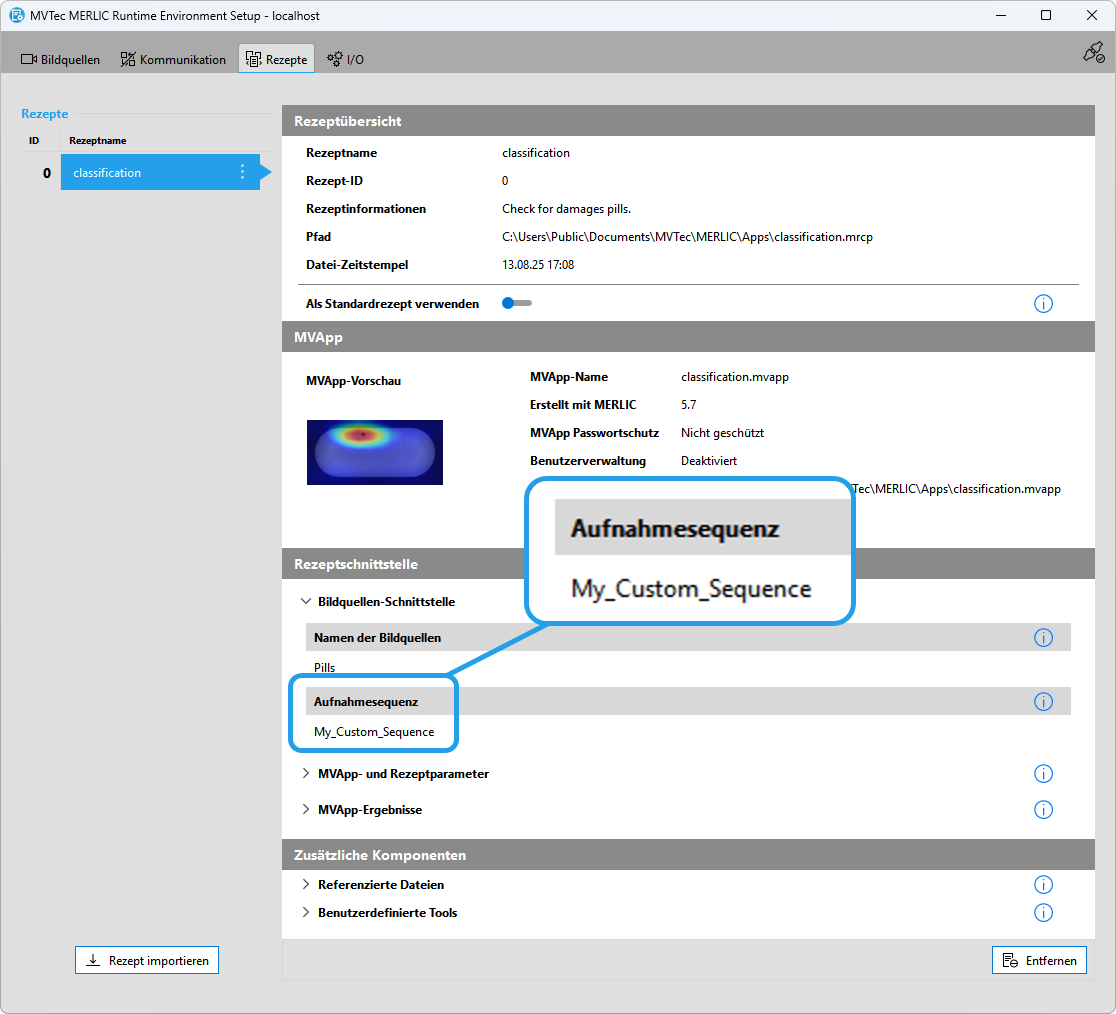Click info icon for Als Standardrezept verwenden
The image size is (1116, 1014).
coord(1043,303)
